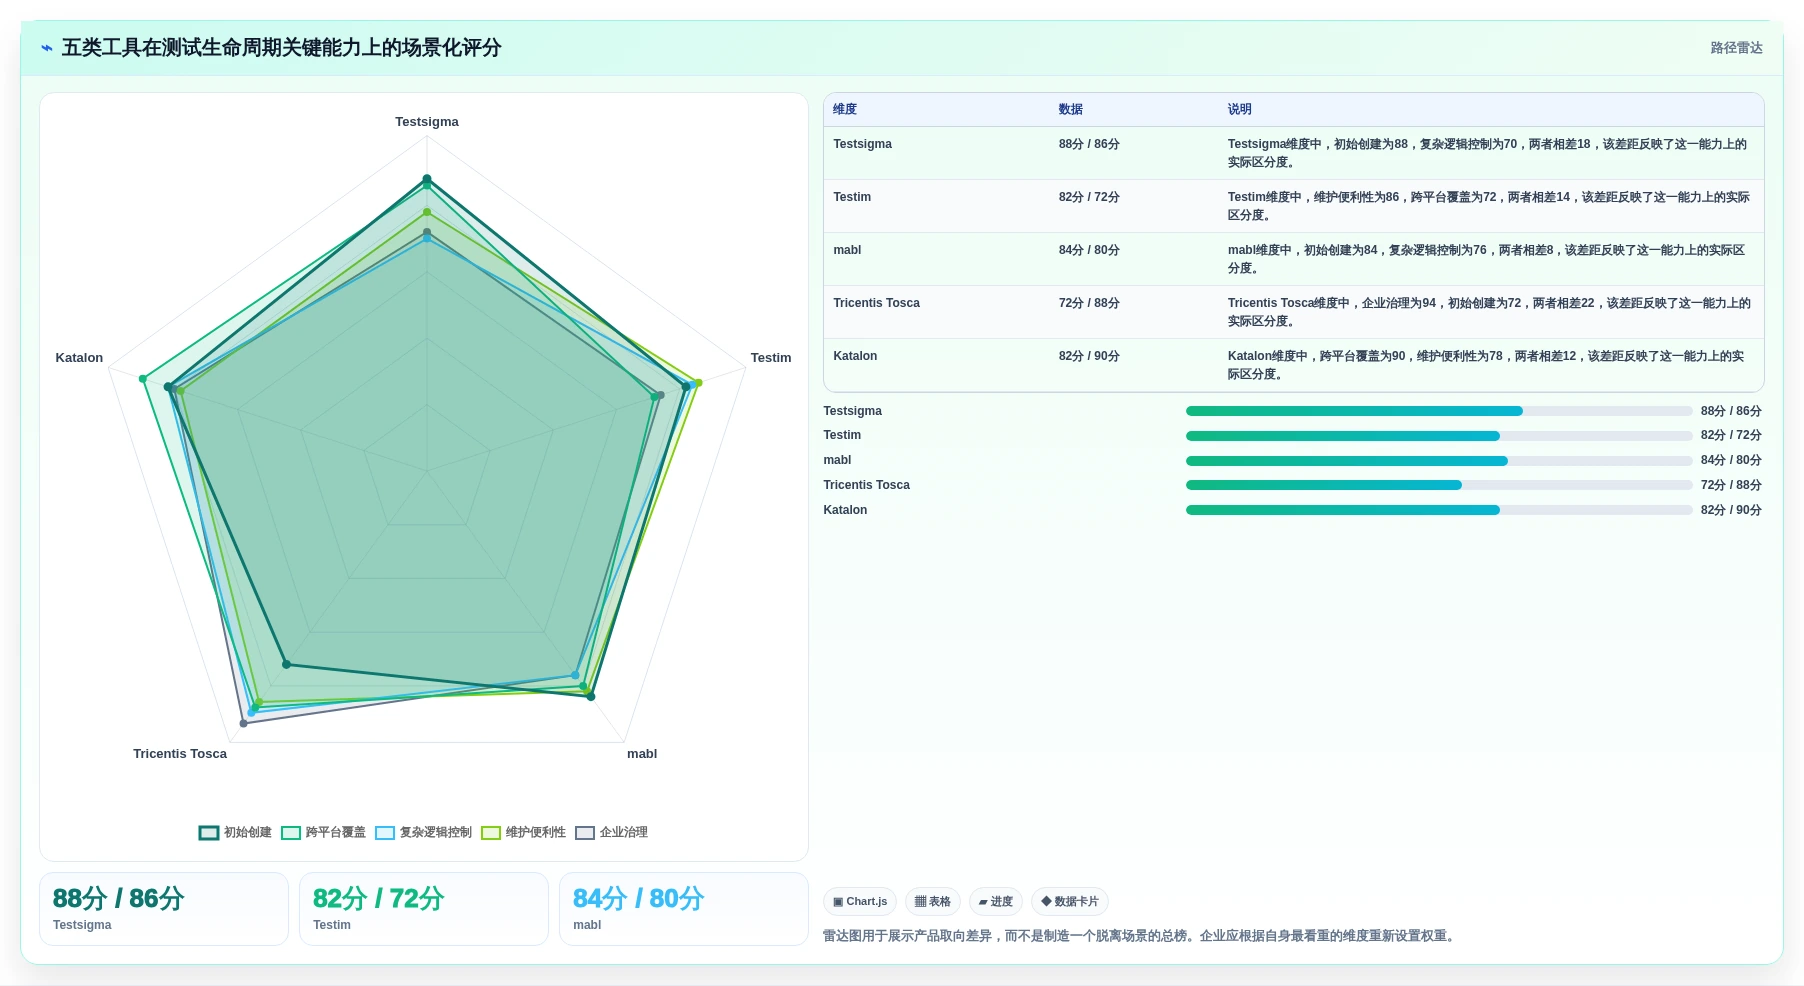This screenshot has width=1804, height=986.
Task: Click the lightning icon beside the title
Action: point(47,48)
